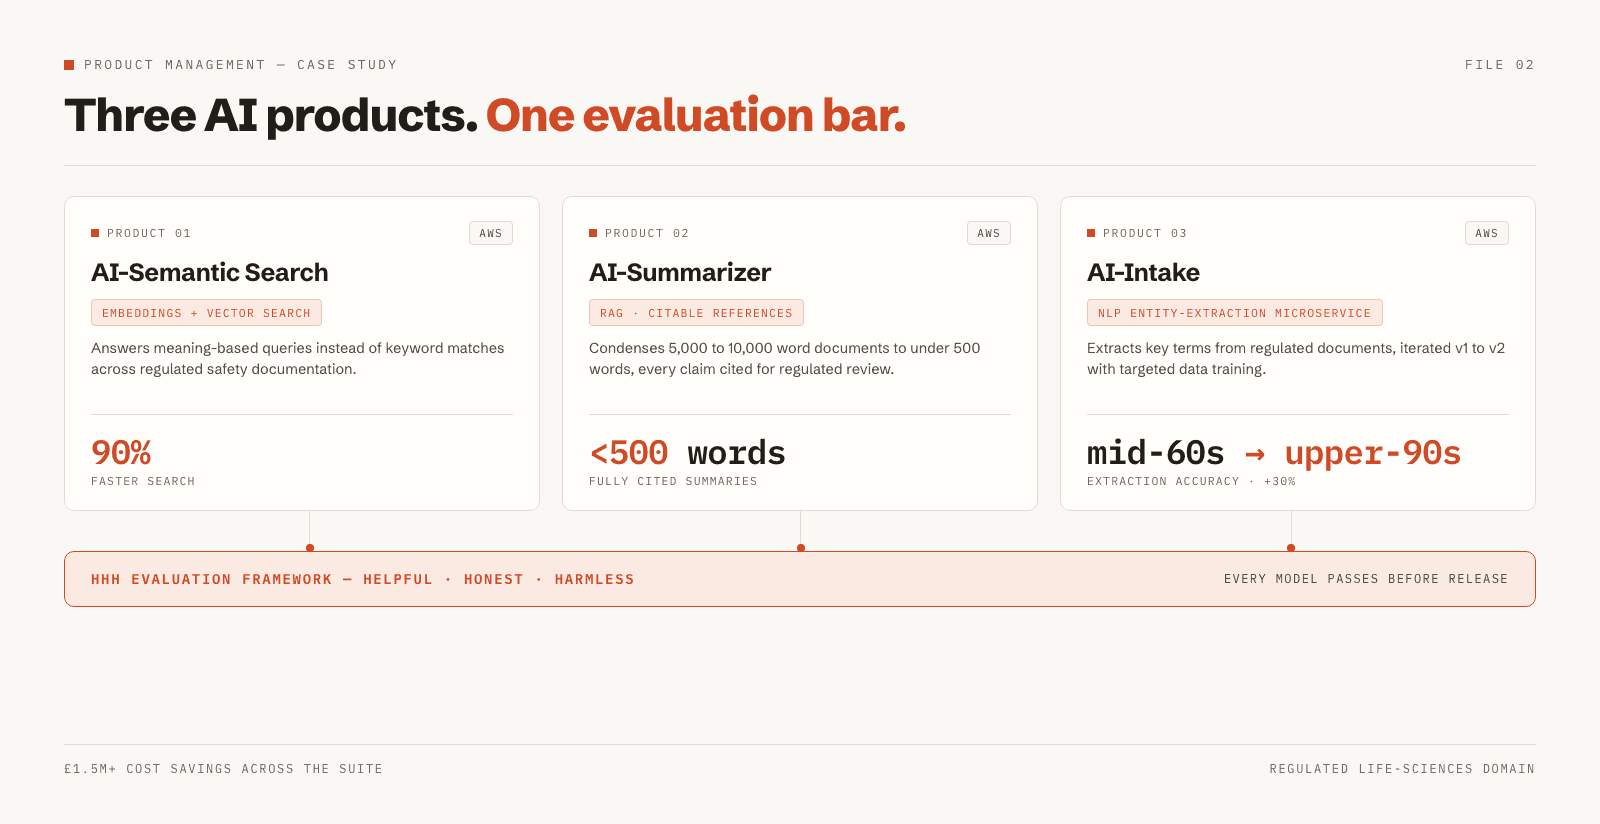Click the 'EXTRACTION ACCURACY · +30%' caption
This screenshot has width=1600, height=824.
click(1191, 481)
